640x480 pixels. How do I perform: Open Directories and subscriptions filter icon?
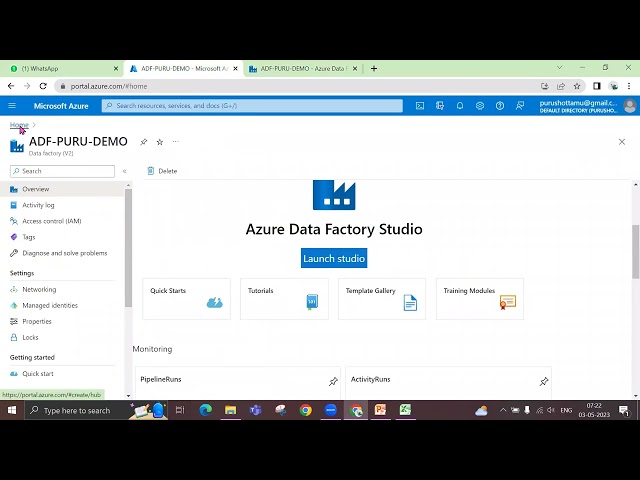tap(440, 106)
